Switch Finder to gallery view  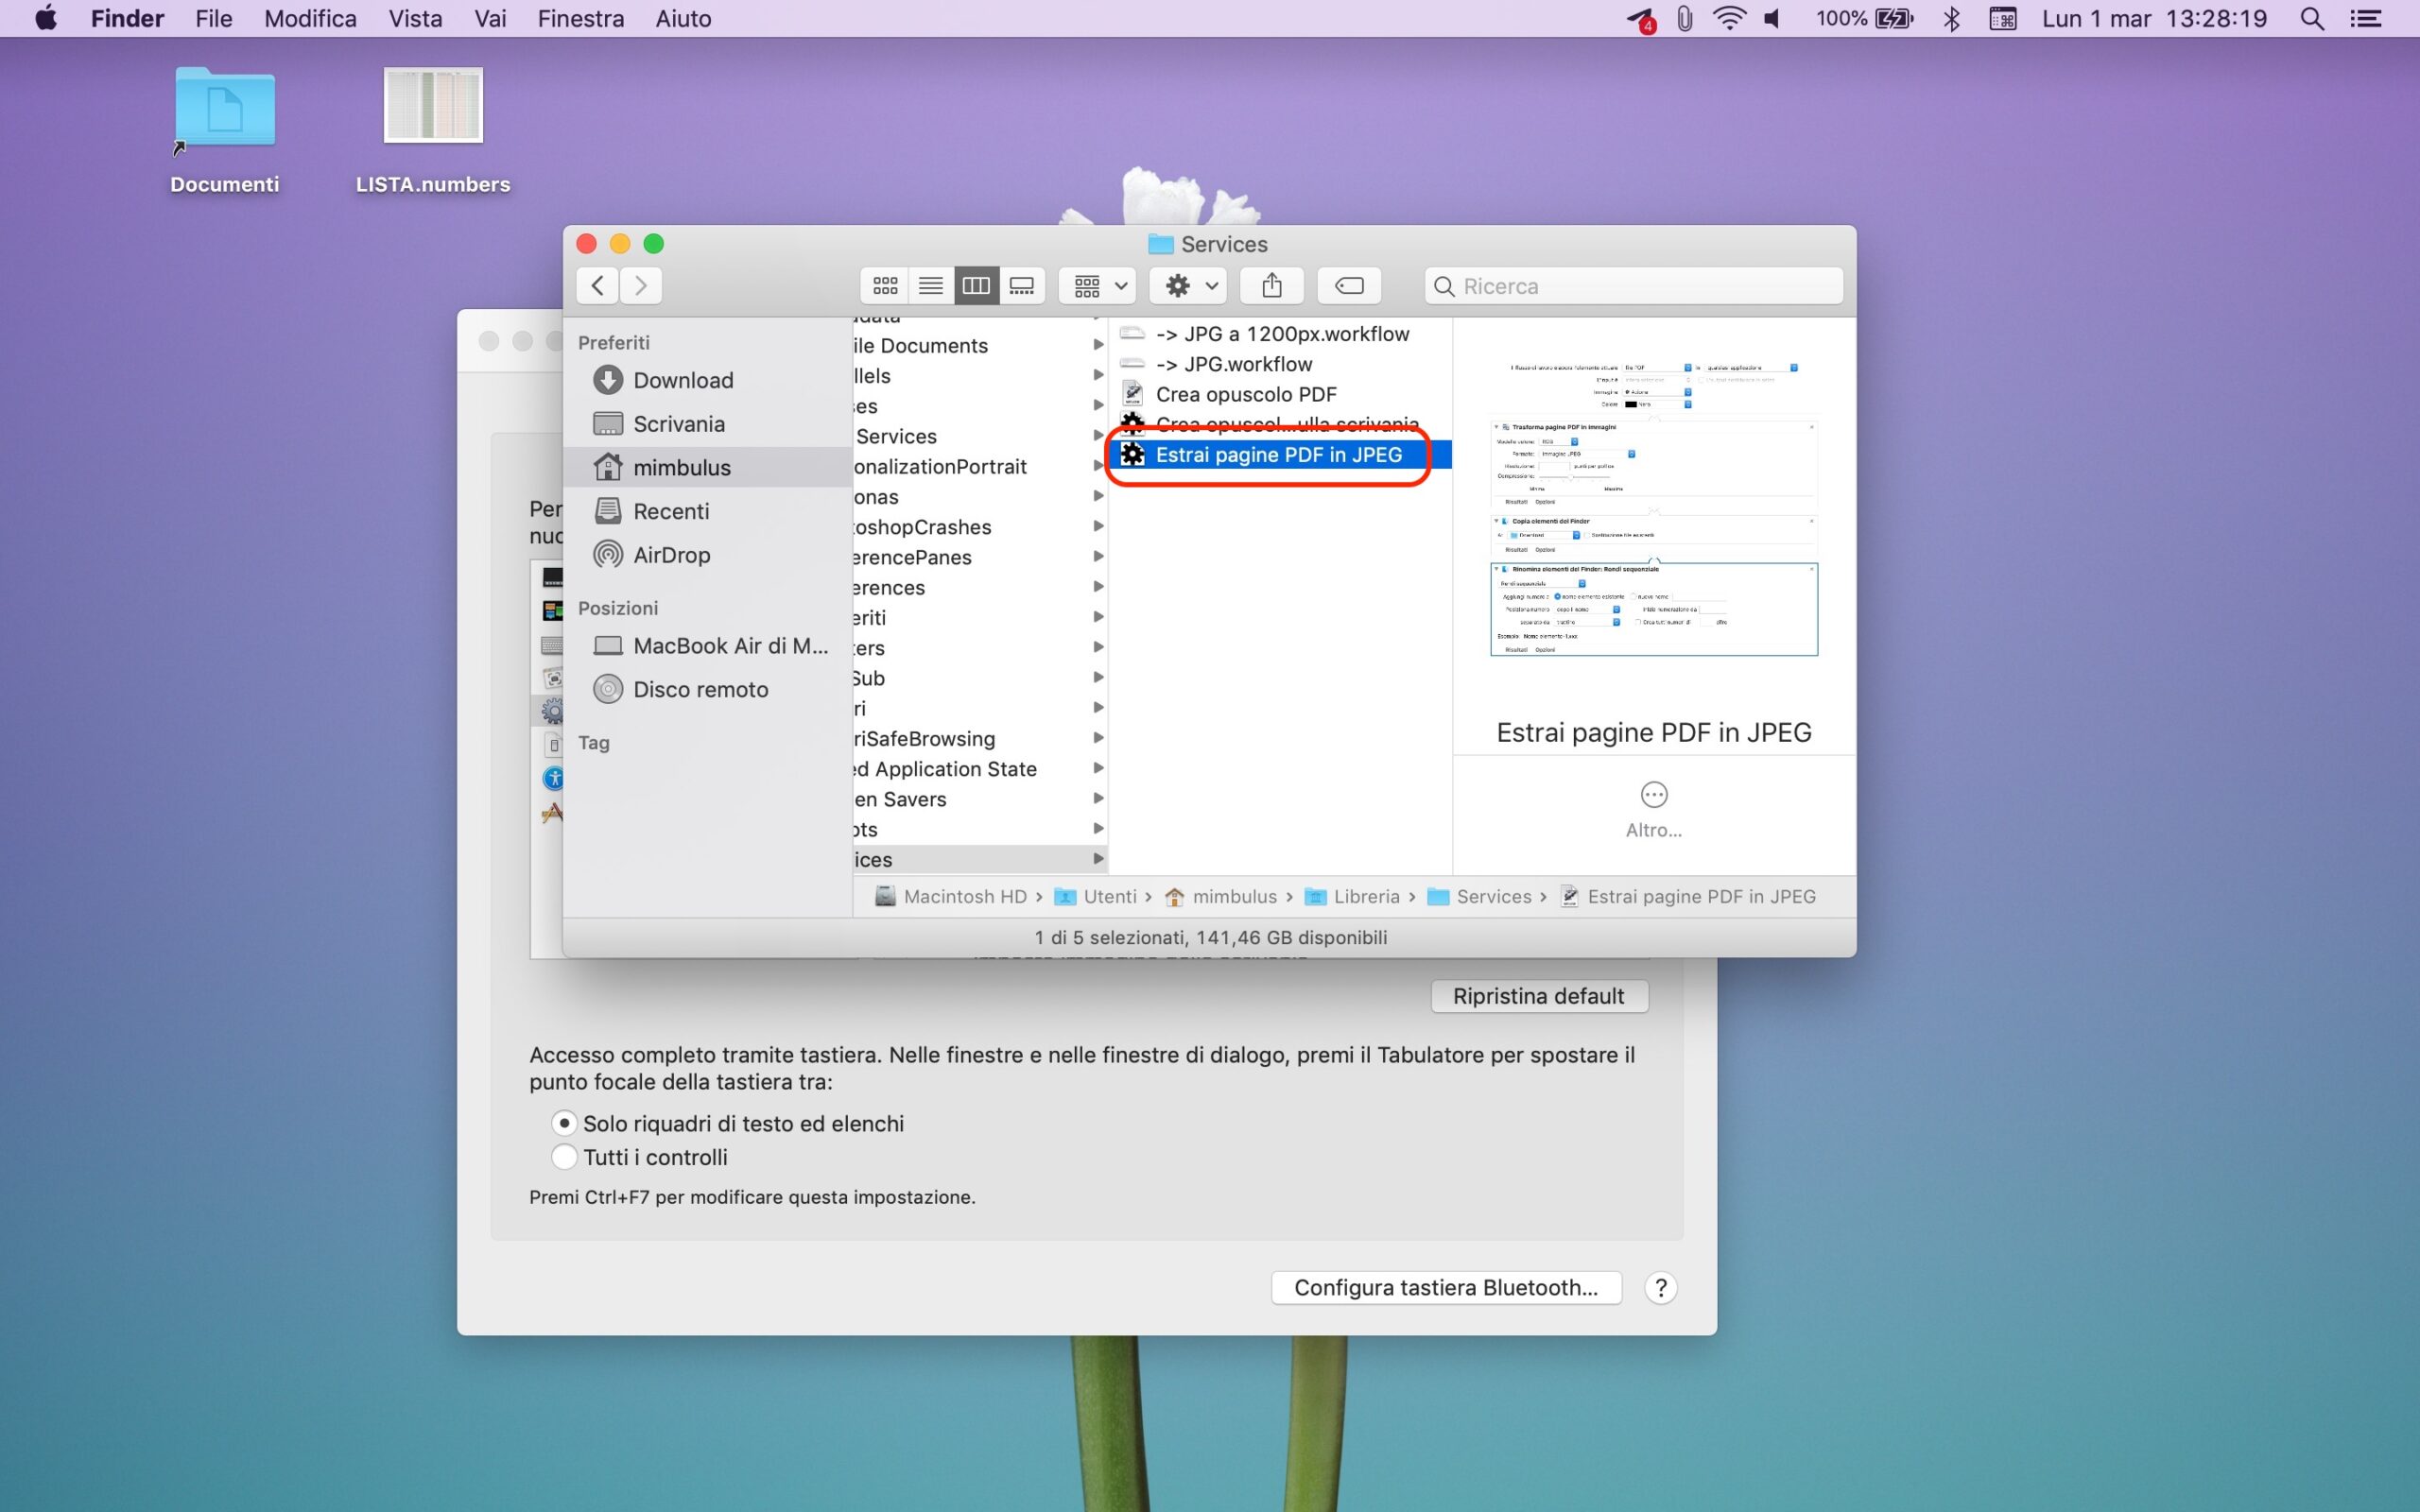tap(1021, 286)
